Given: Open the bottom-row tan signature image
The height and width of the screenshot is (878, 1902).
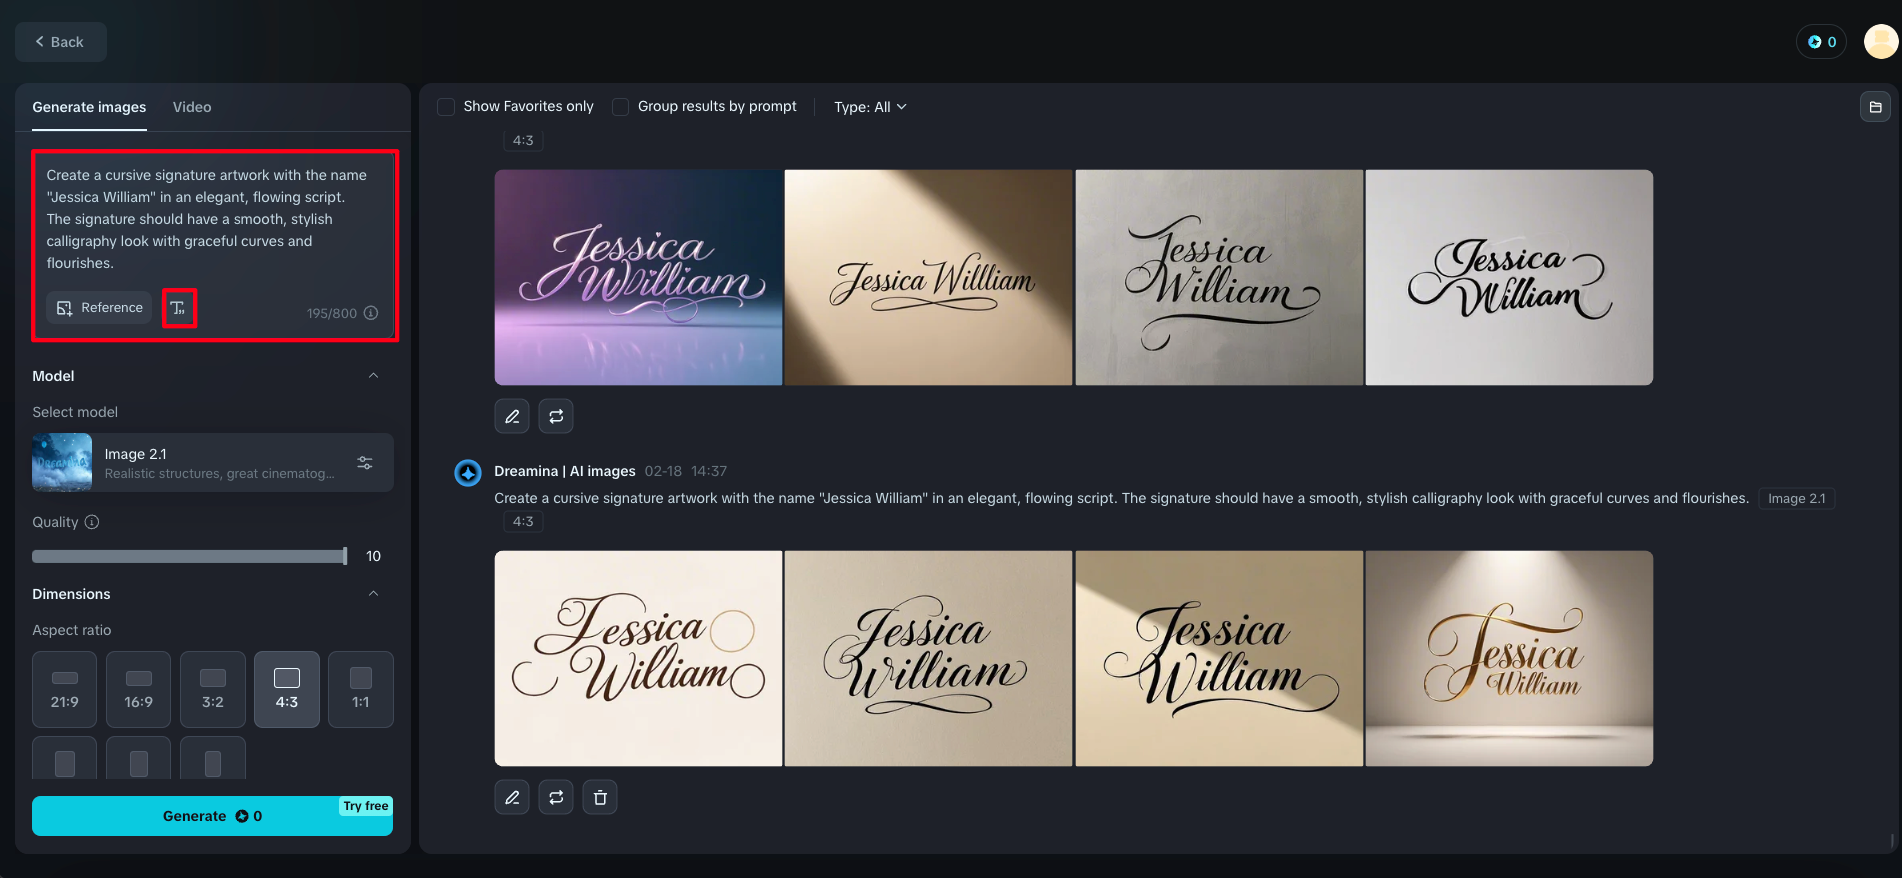Looking at the screenshot, I should (928, 658).
